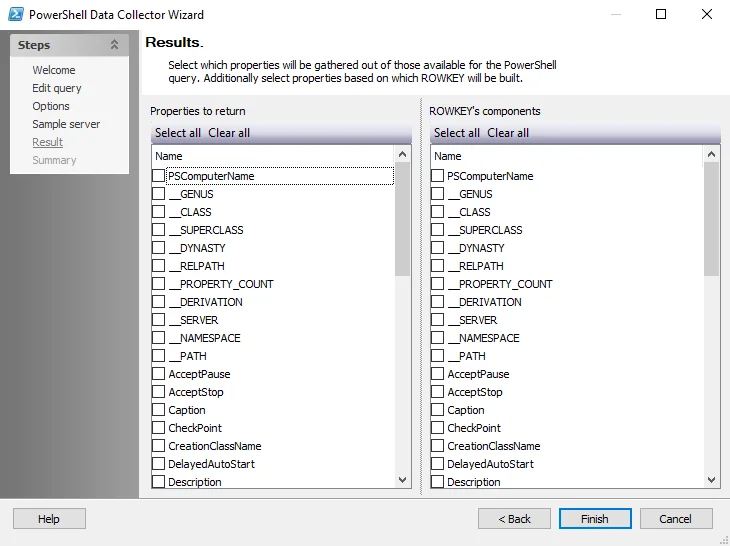The width and height of the screenshot is (730, 546).
Task: Click the Name column header in ROWKEY list
Action: (567, 156)
